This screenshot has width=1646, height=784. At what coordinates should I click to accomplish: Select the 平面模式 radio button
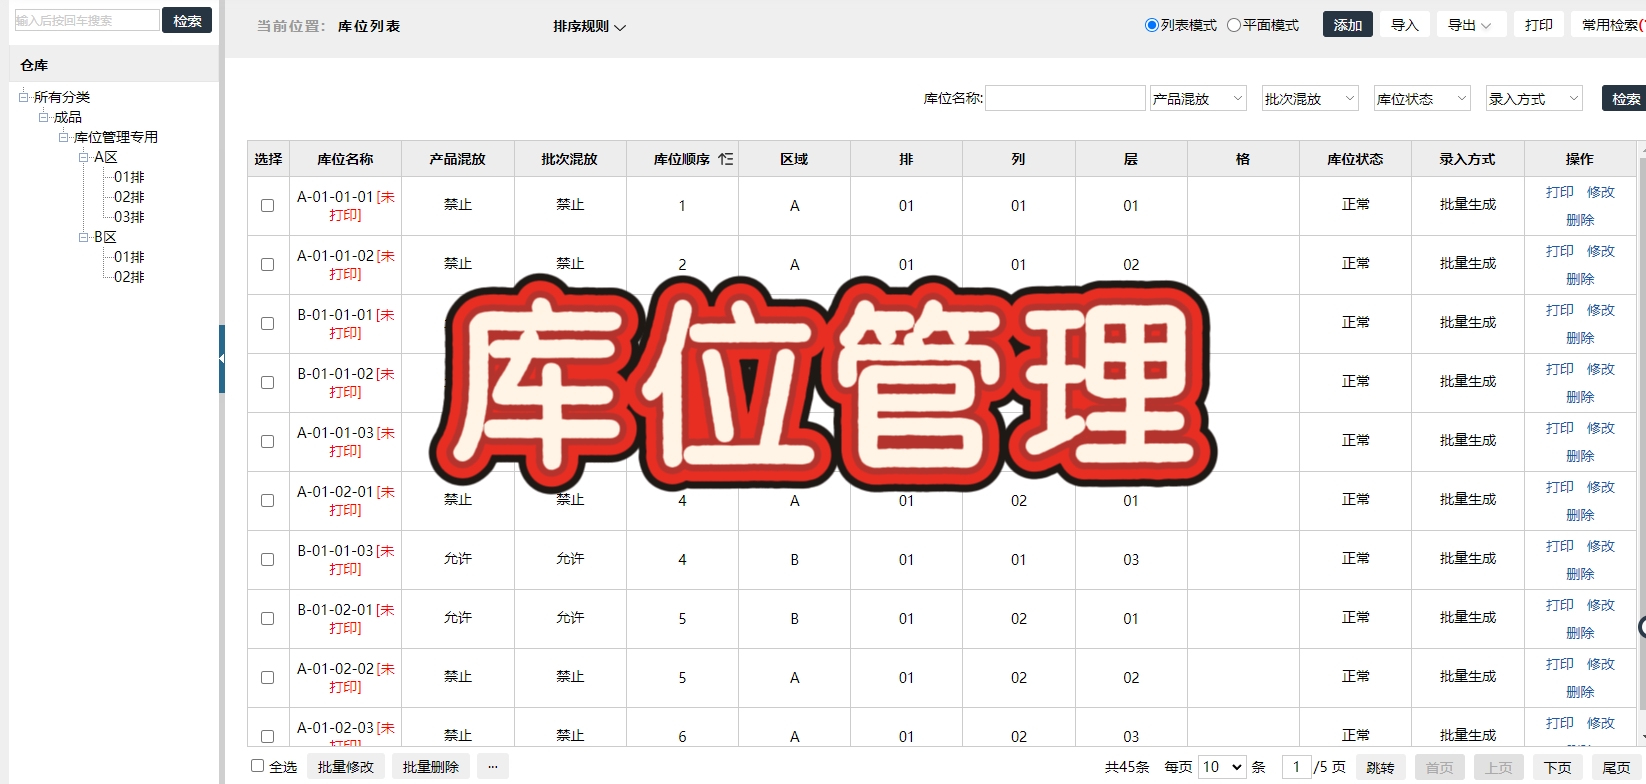point(1234,25)
